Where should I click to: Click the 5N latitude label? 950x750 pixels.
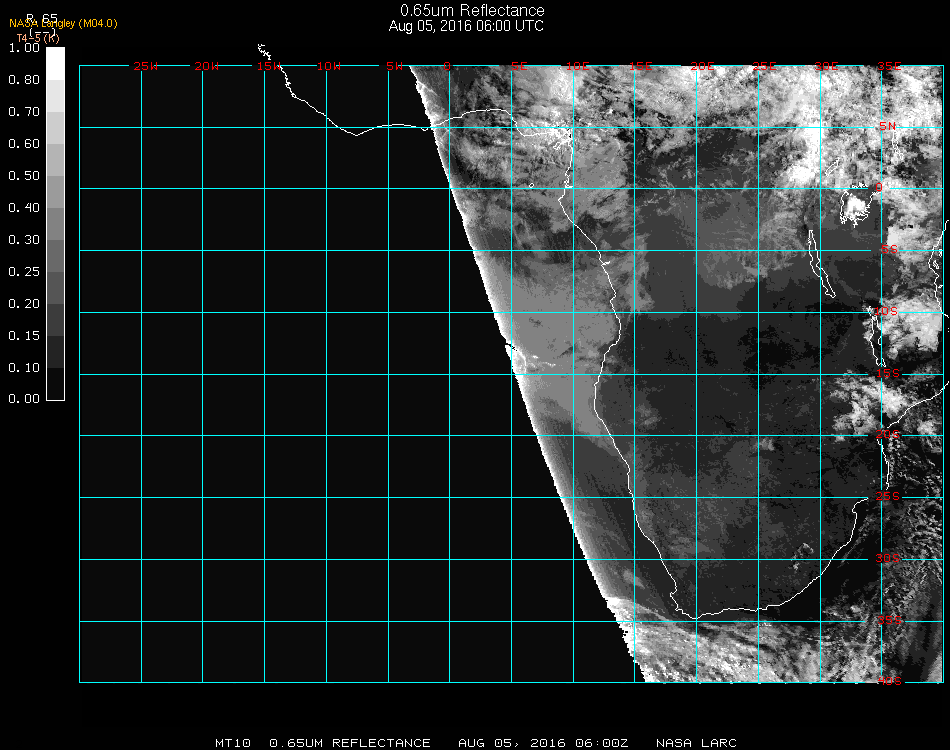tap(888, 127)
